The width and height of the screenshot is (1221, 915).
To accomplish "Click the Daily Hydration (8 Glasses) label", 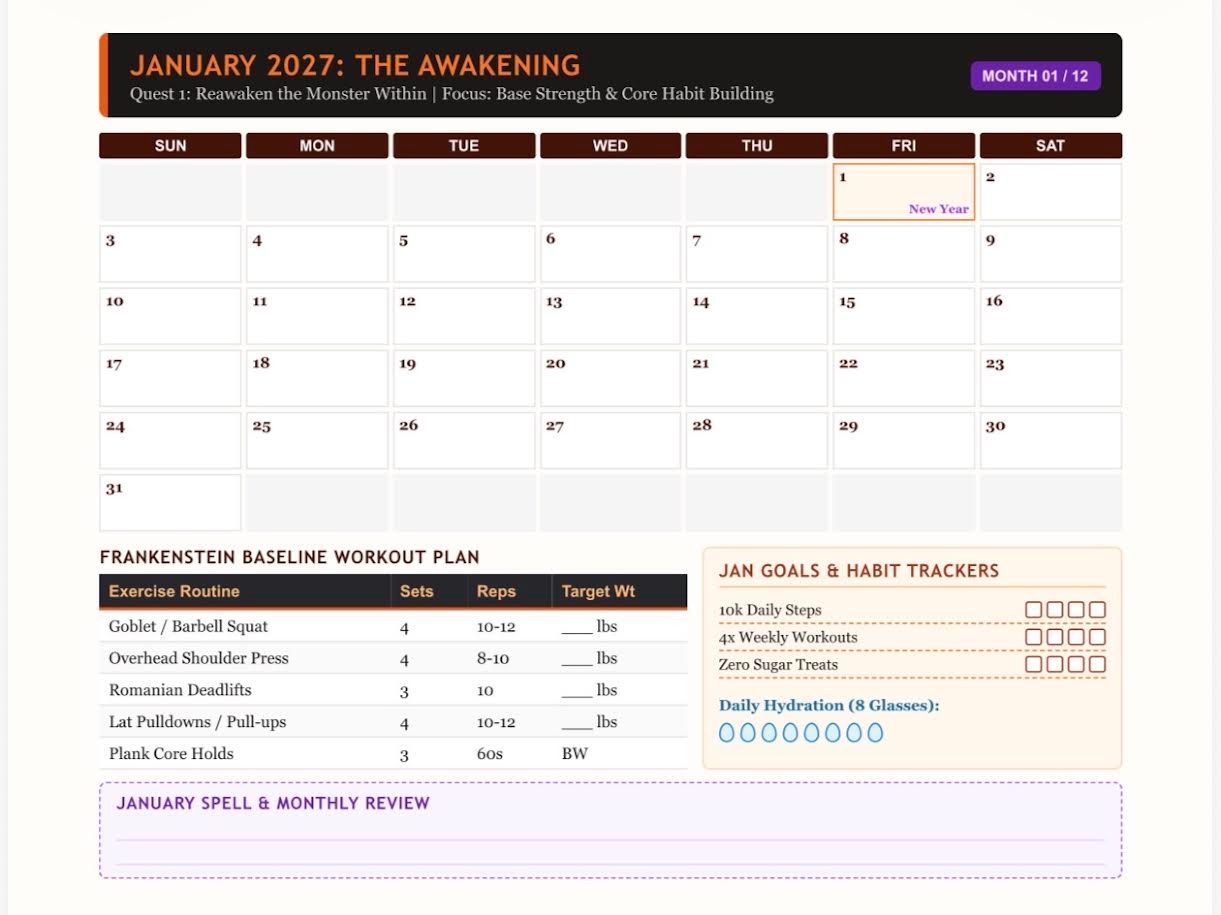I will (829, 706).
